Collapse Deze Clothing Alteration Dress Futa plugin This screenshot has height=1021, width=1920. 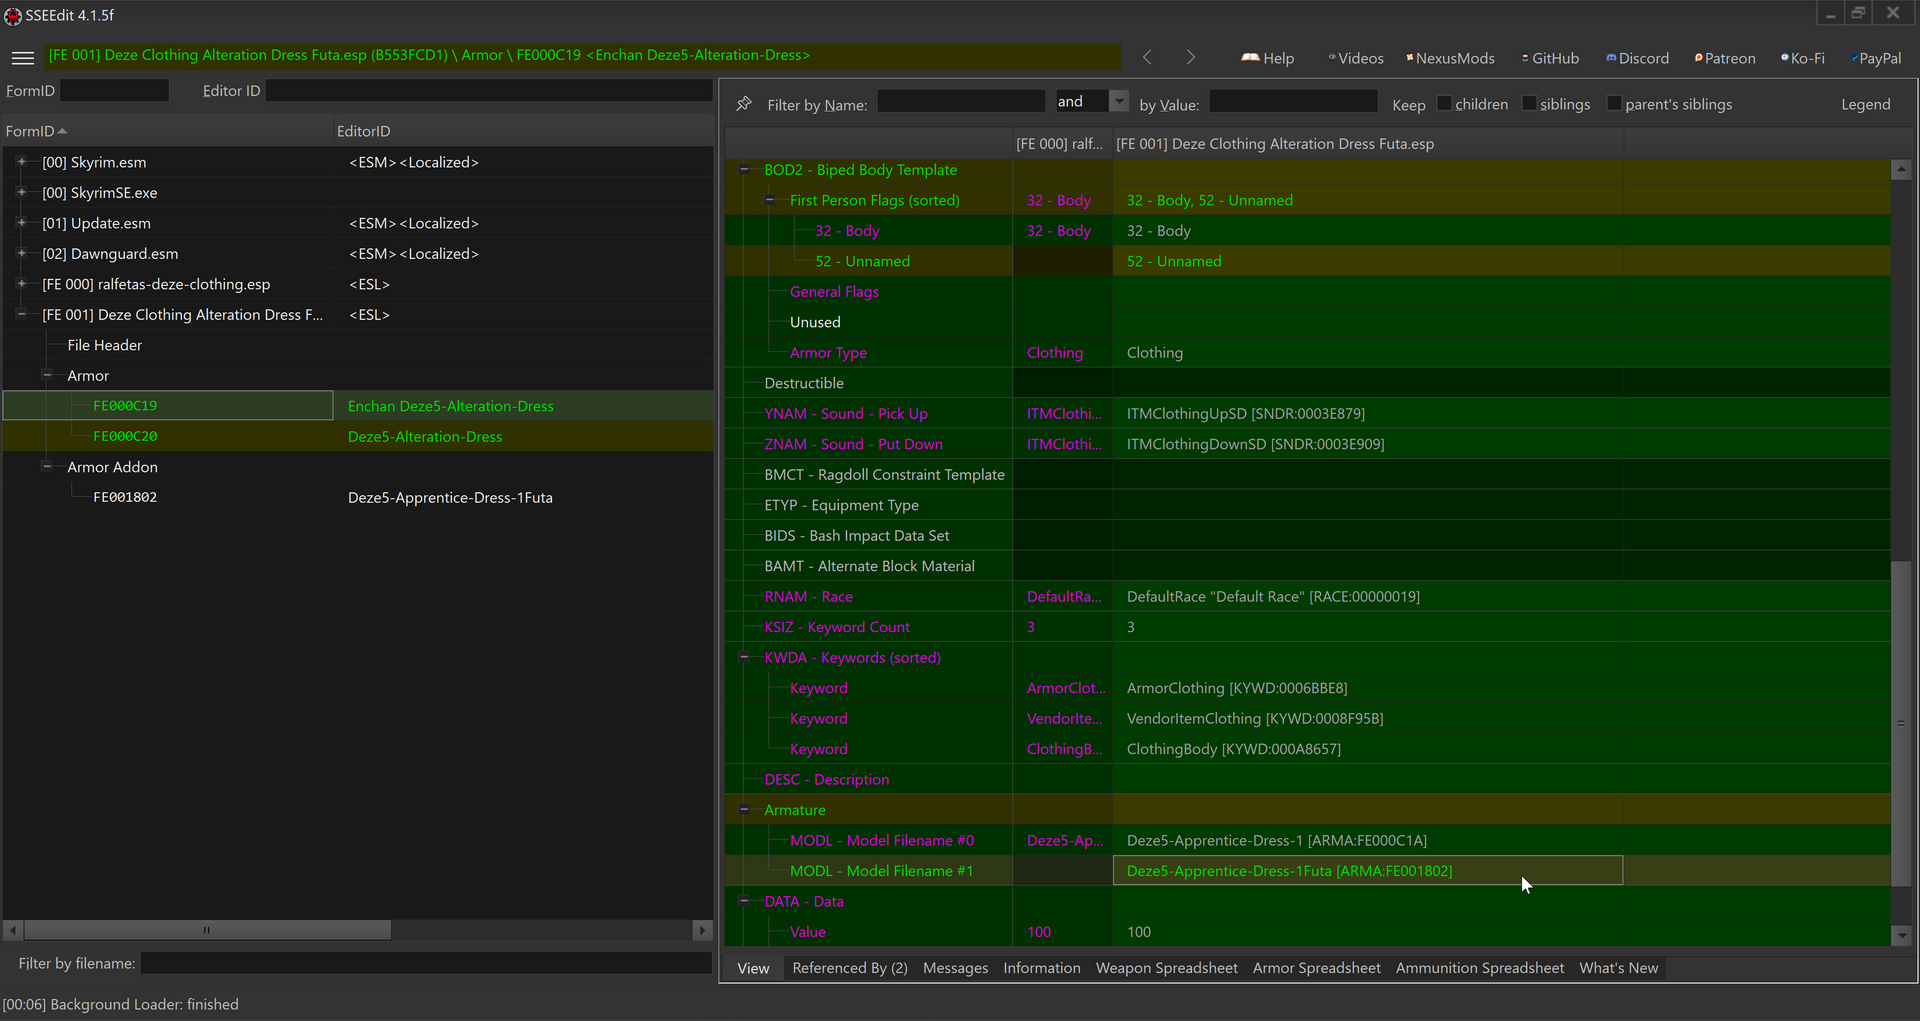tap(21, 314)
